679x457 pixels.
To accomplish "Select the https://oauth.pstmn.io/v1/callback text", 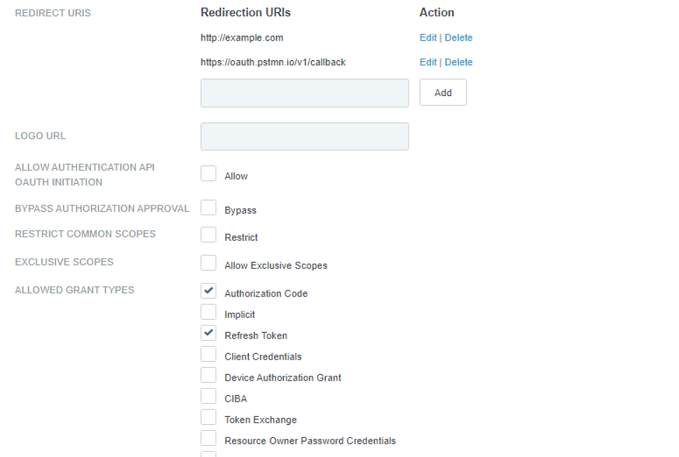I will coord(273,62).
